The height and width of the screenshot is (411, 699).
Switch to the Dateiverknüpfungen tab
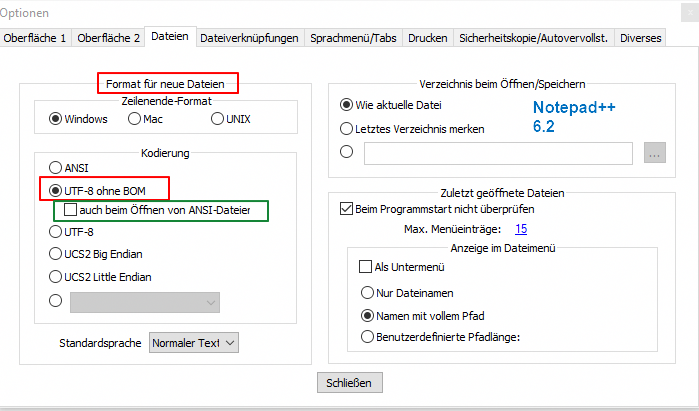click(x=250, y=38)
